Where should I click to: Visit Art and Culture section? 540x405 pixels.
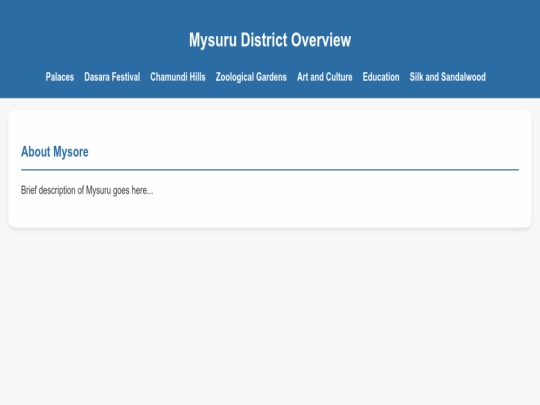[324, 77]
